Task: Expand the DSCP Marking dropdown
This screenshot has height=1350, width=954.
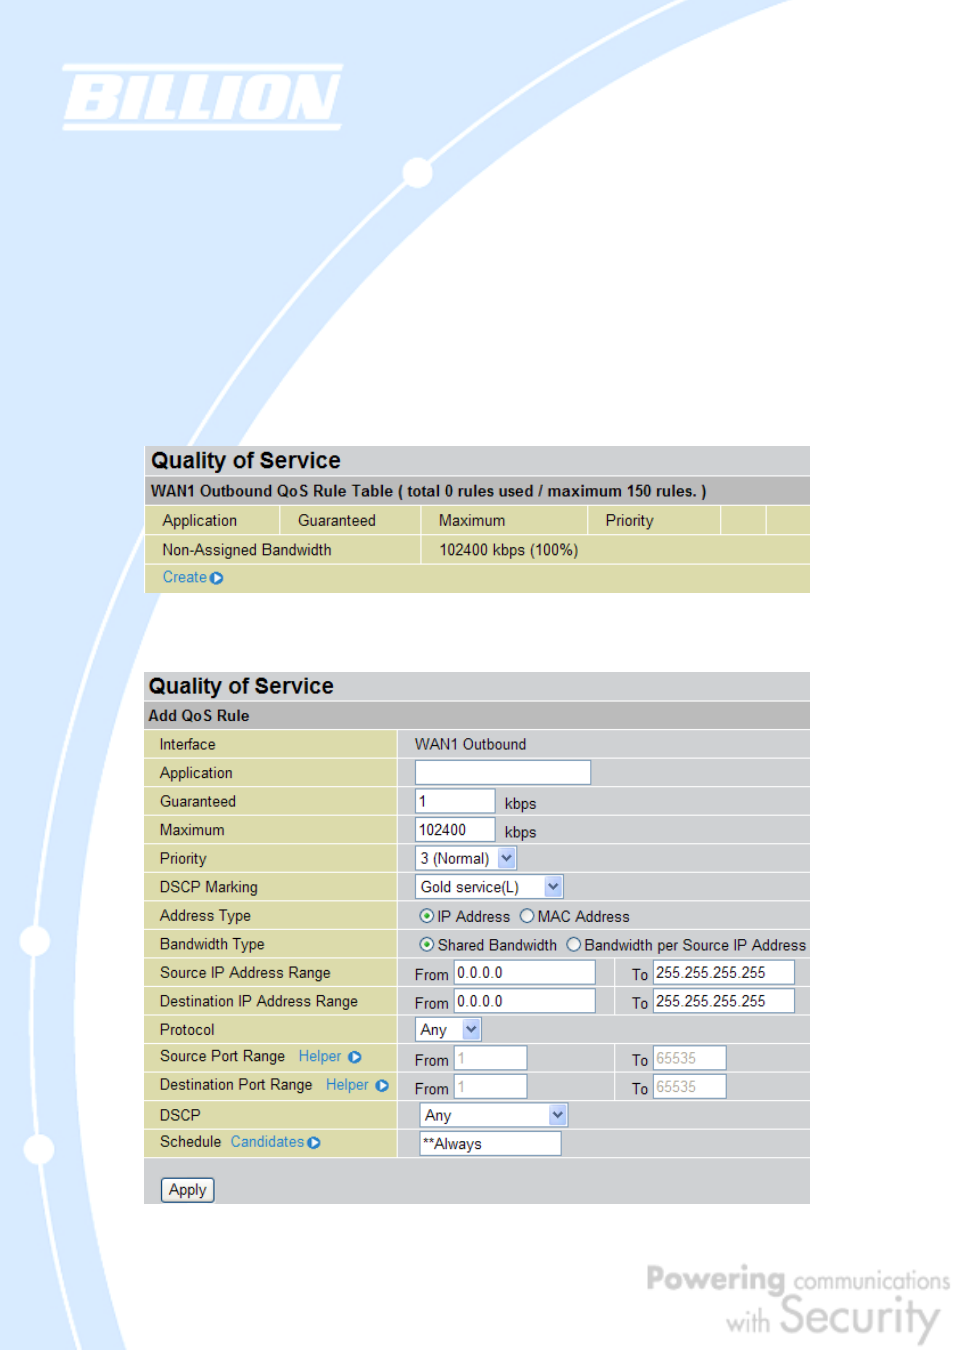Action: click(553, 887)
